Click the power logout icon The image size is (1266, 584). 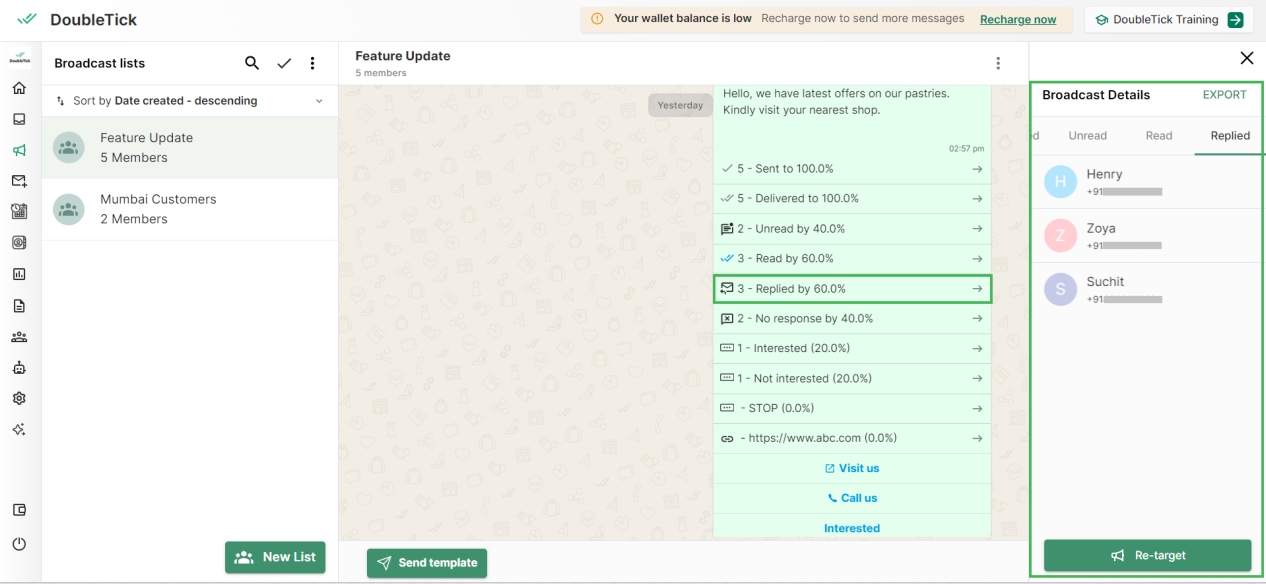[x=19, y=544]
